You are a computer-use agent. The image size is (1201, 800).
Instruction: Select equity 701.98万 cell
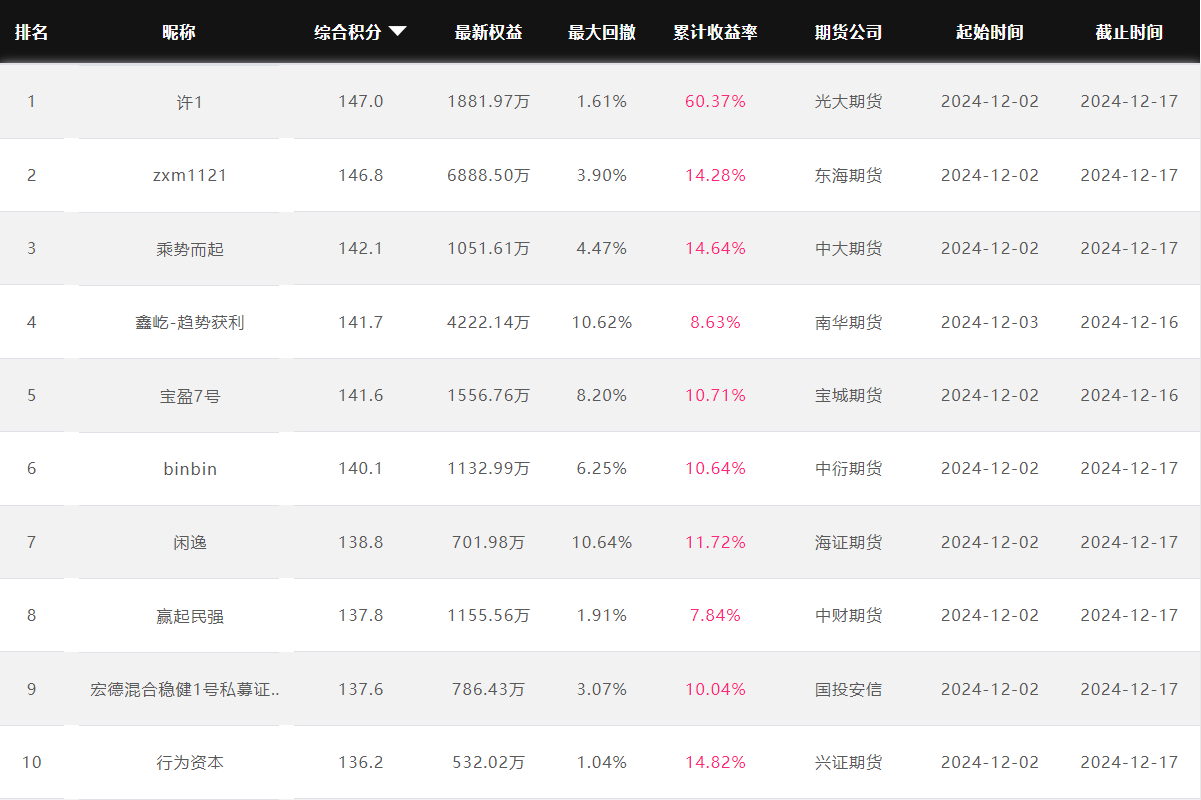488,543
